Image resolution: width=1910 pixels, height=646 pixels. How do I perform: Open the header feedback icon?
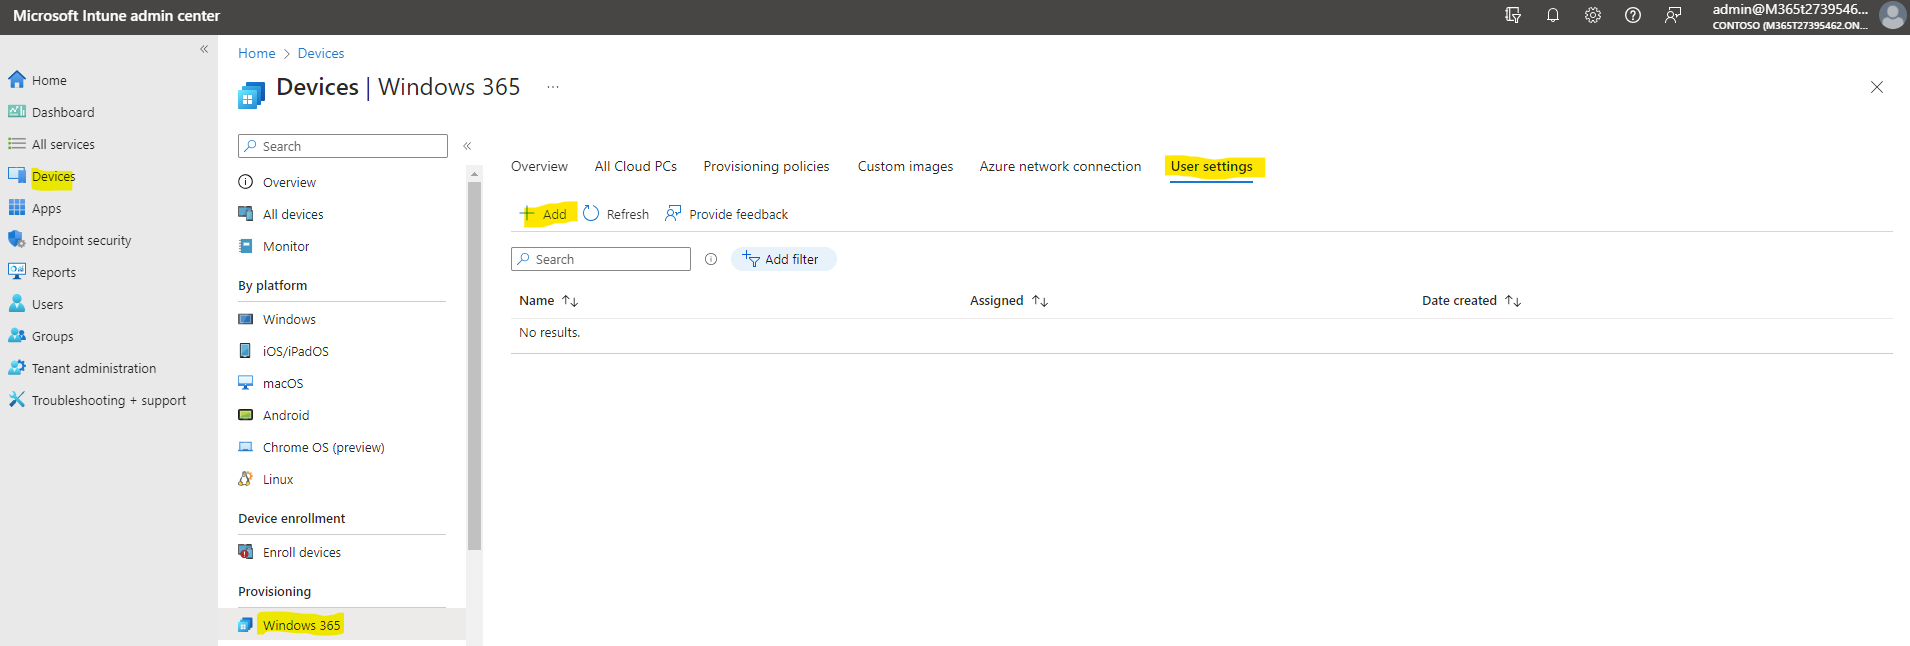point(1673,15)
